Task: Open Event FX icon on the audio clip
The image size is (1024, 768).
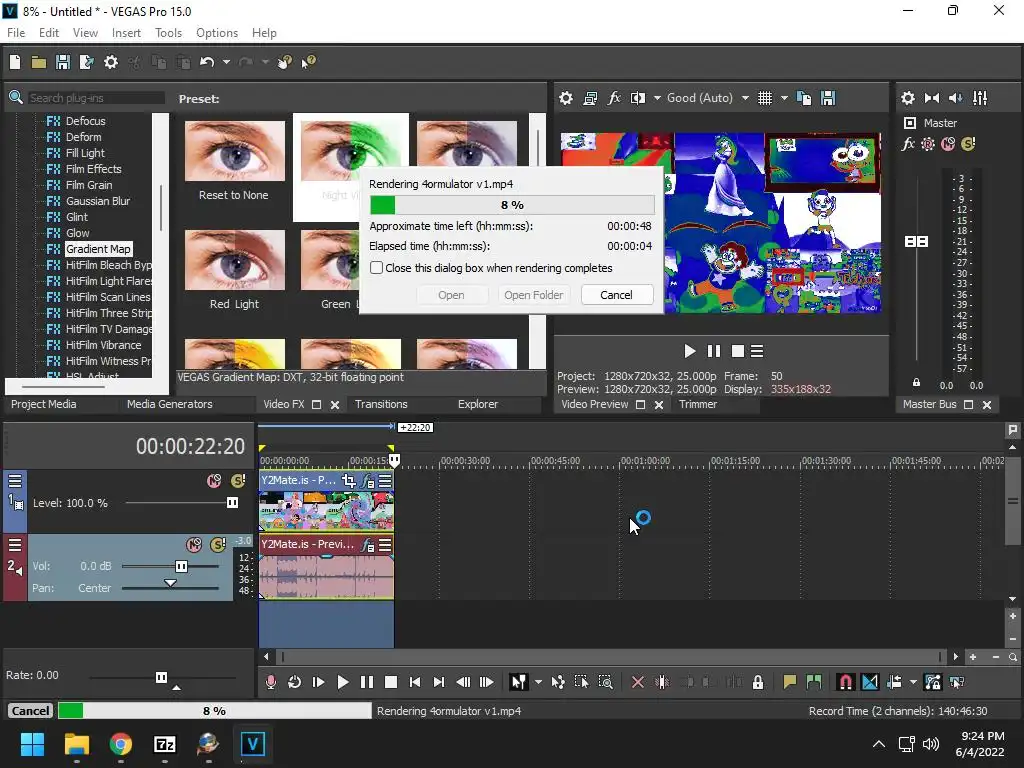Action: coord(368,545)
